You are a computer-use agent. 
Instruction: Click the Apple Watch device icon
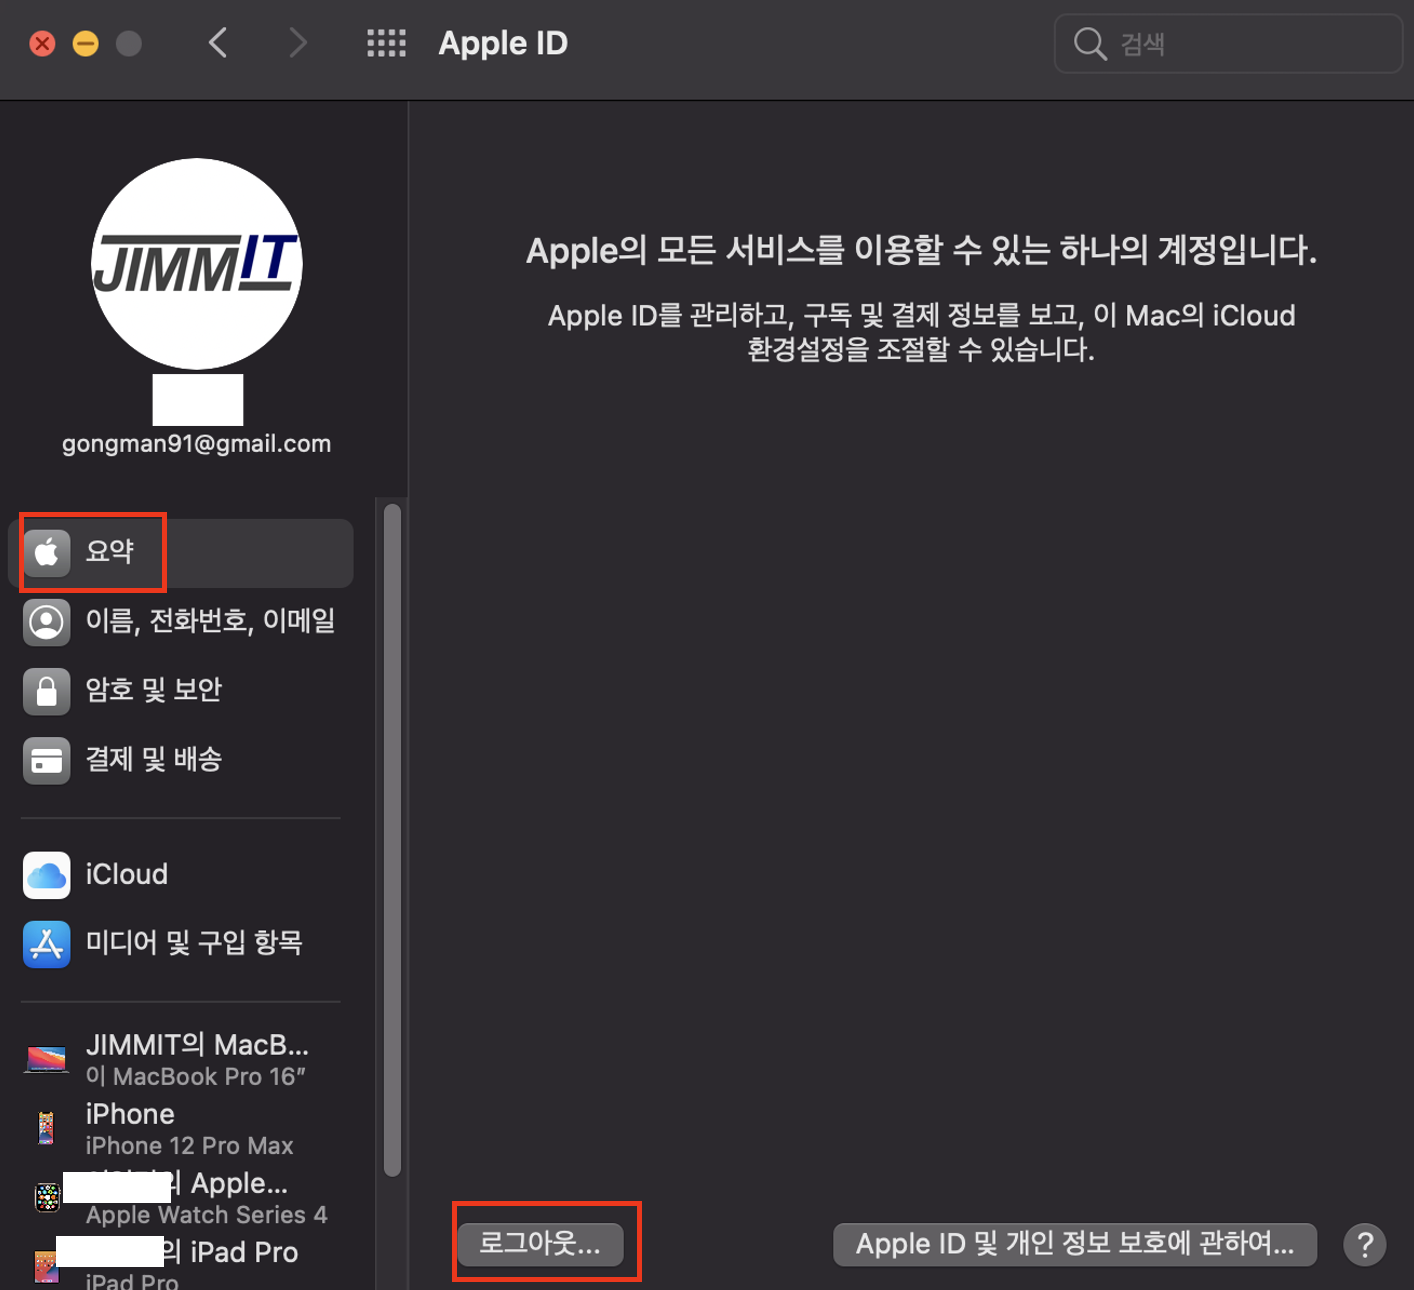point(47,1197)
